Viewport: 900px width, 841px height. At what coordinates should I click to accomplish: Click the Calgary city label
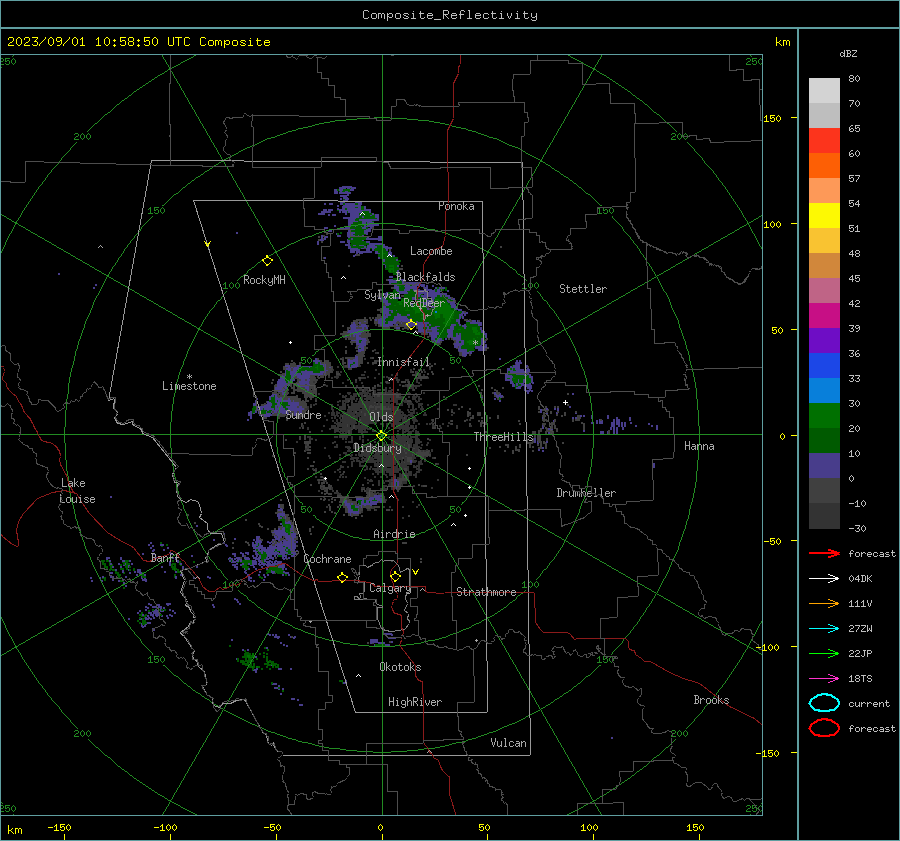tap(390, 588)
